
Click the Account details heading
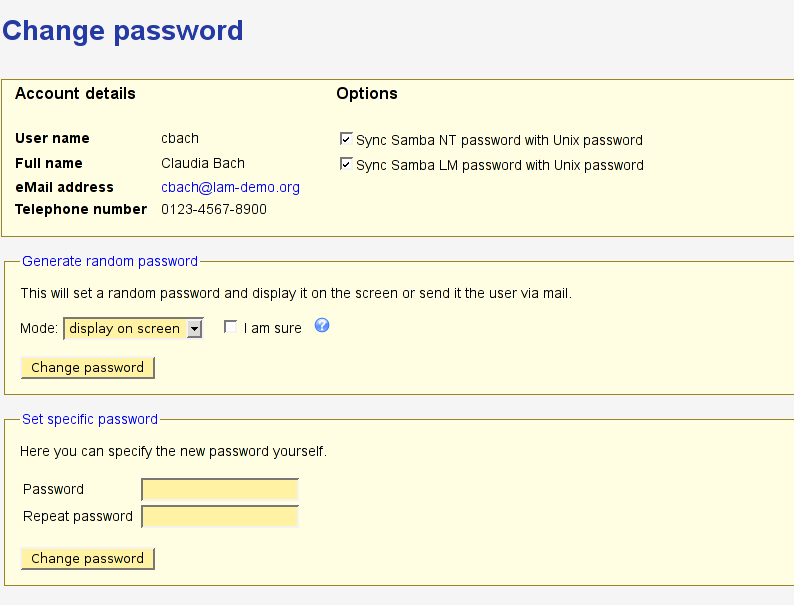(x=75, y=94)
